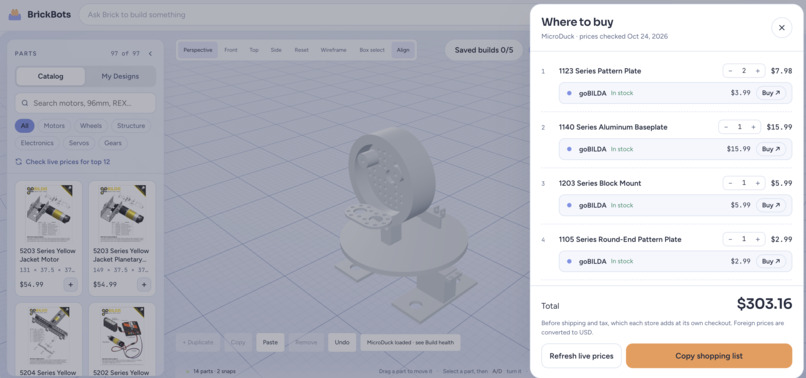
Task: Add 5203 Yellow Jacket Planetary motor with plus
Action: tap(144, 284)
